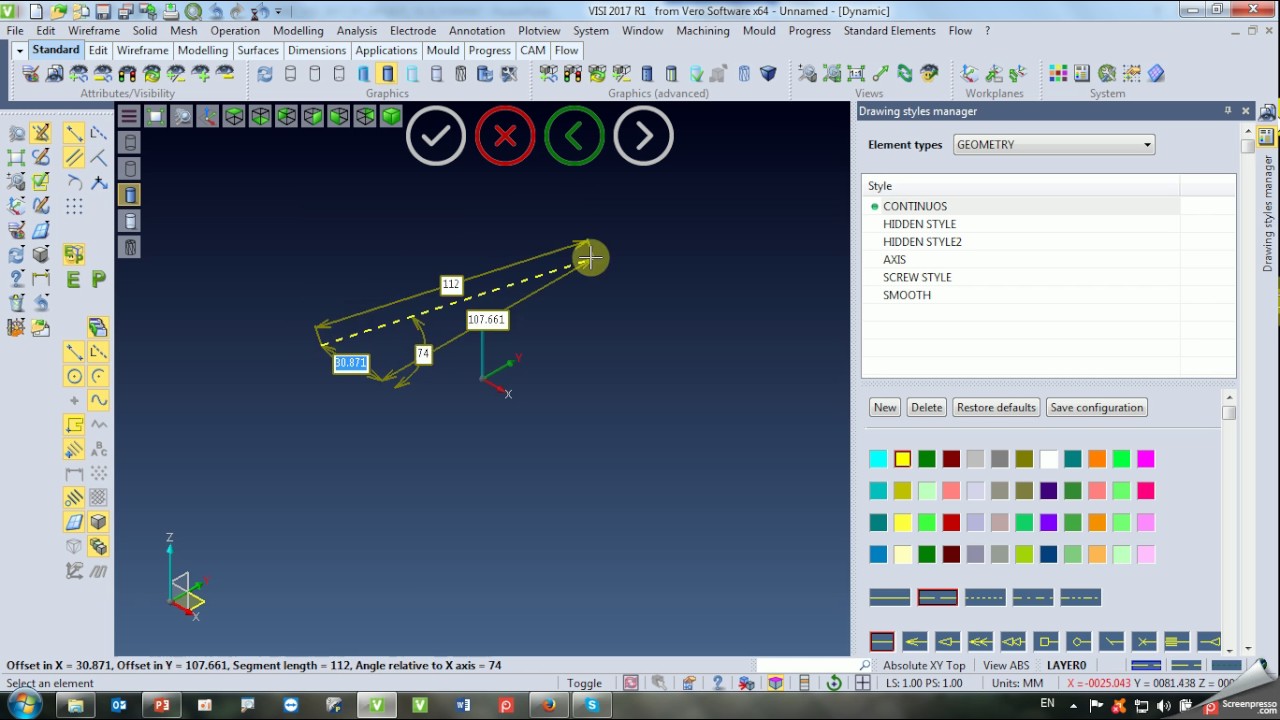1280x720 pixels.
Task: Click the traffic light visibility icon
Action: 128,74
